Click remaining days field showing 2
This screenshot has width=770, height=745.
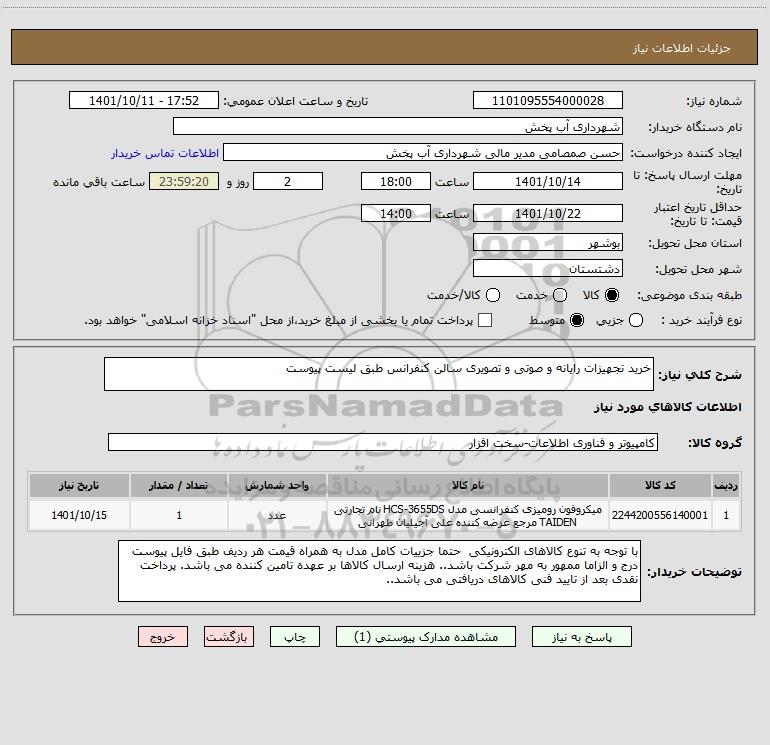click(288, 181)
